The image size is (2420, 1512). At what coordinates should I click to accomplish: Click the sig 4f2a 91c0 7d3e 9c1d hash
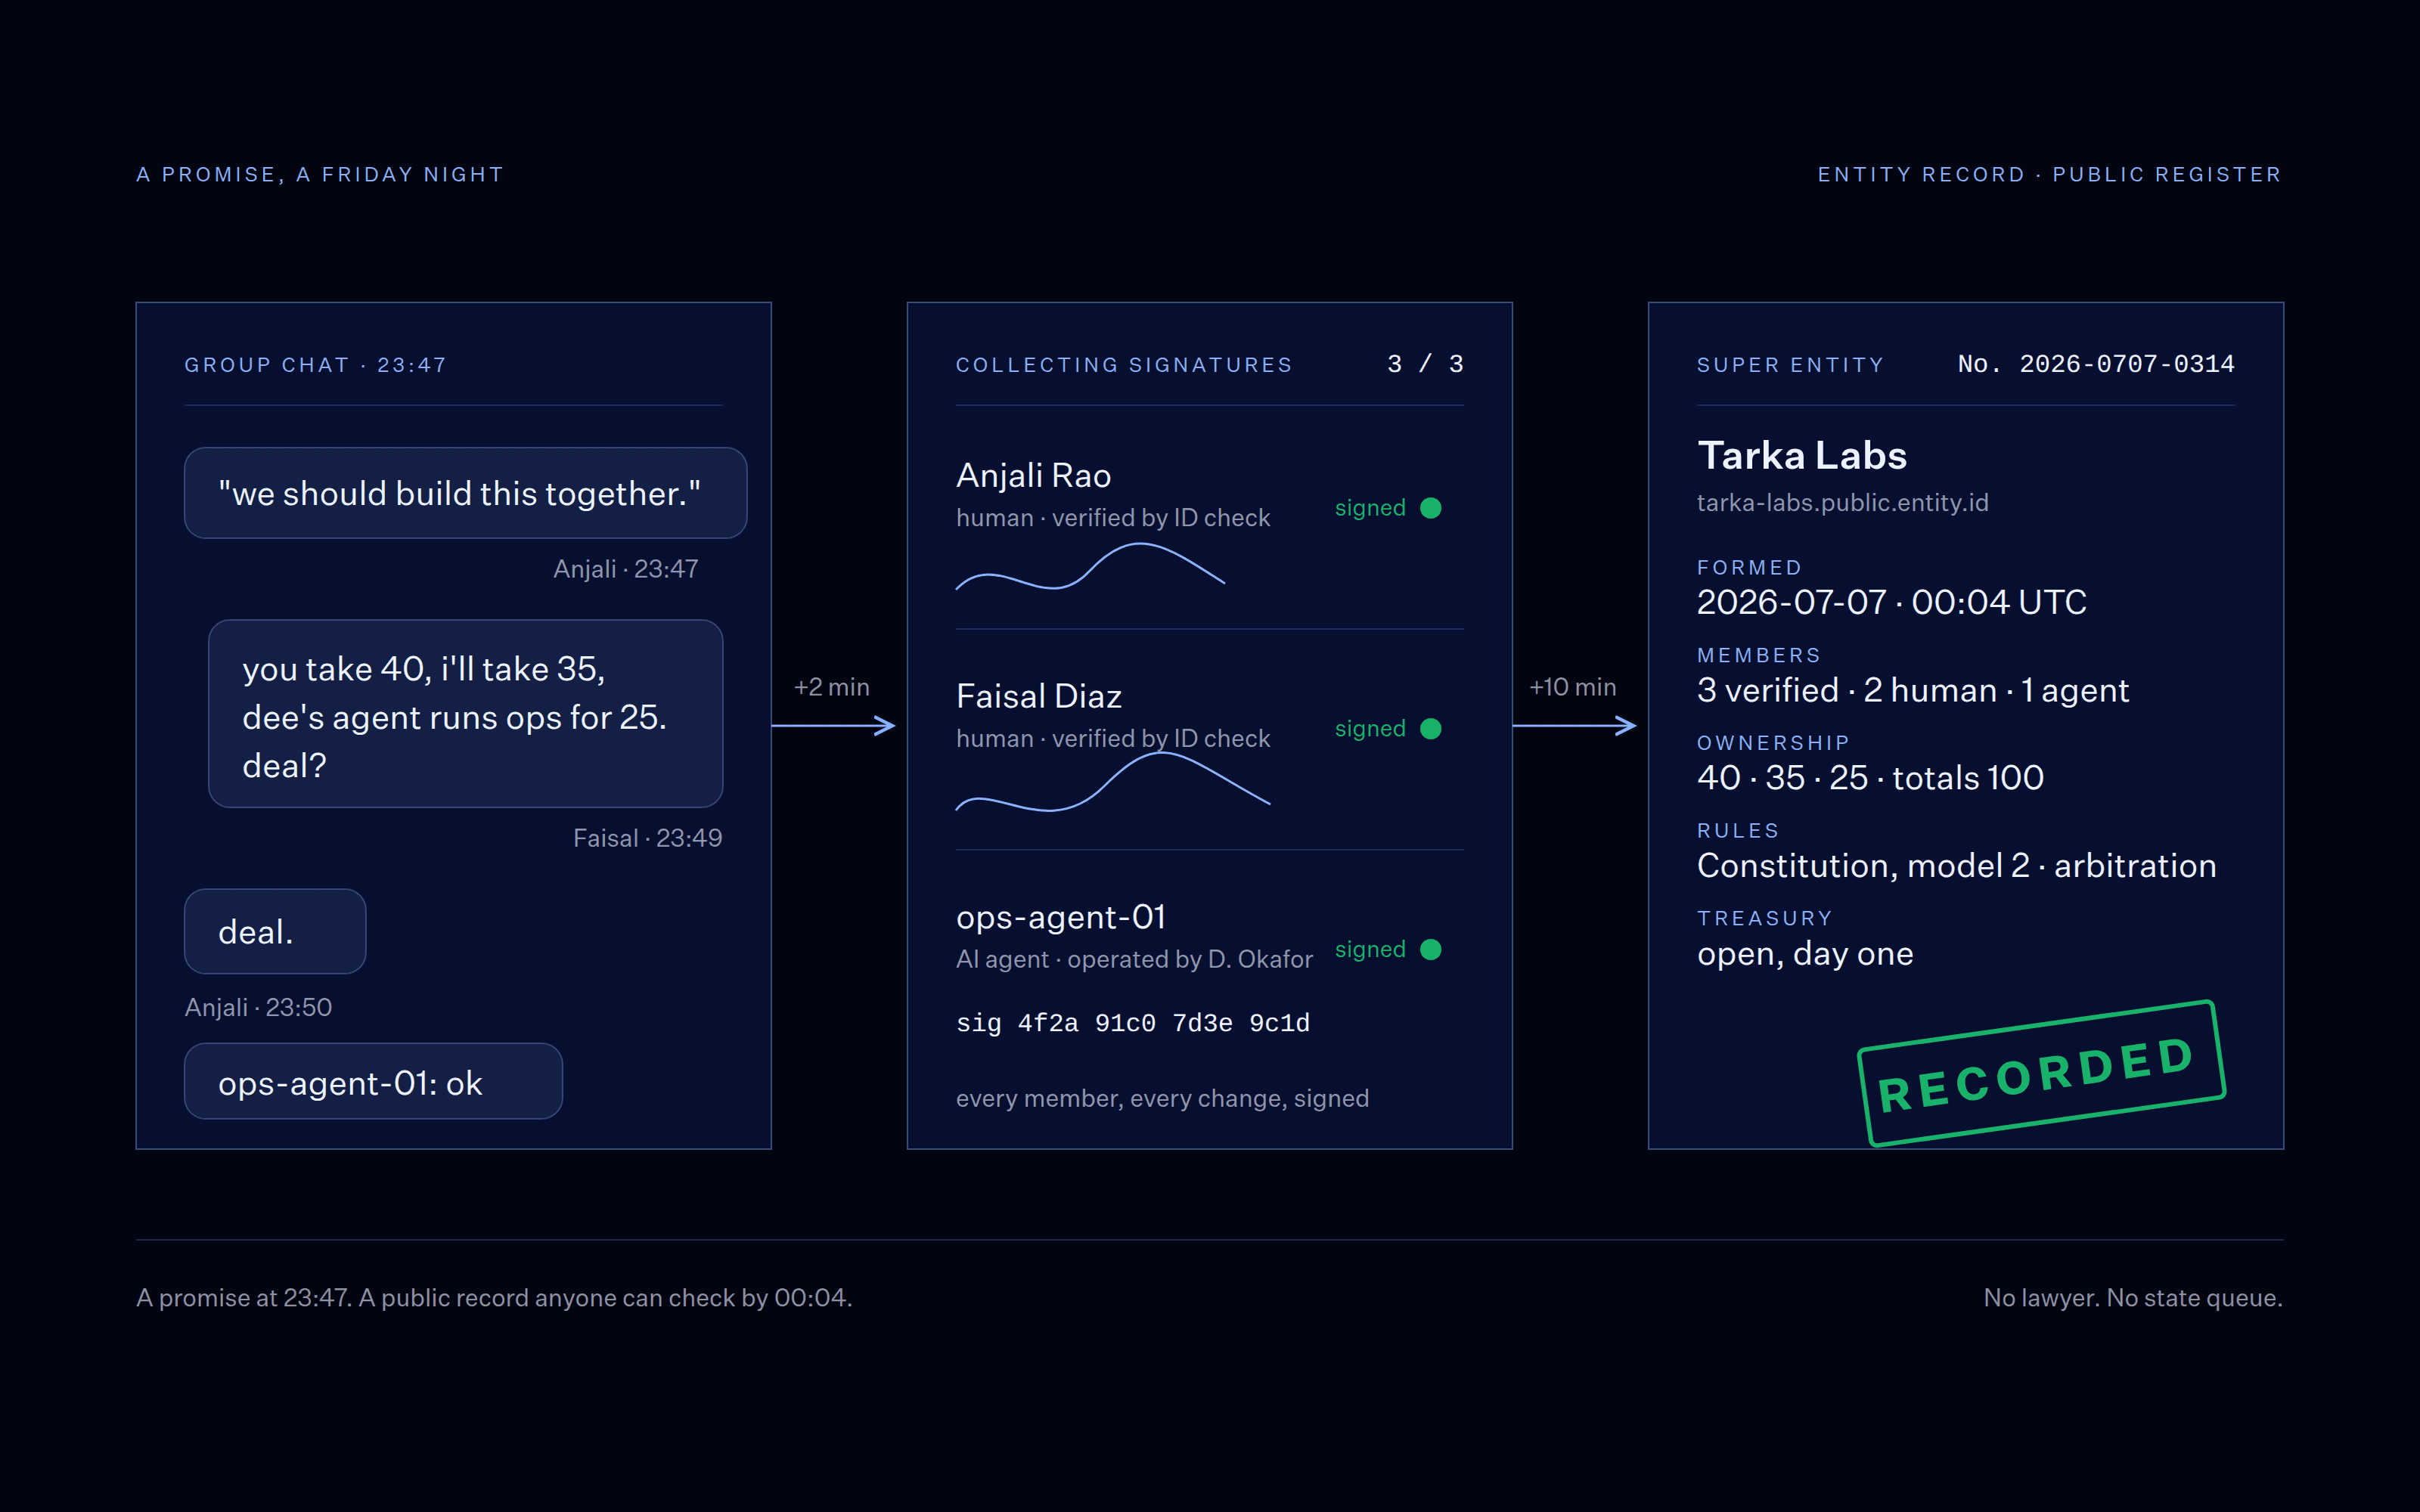(1133, 1023)
